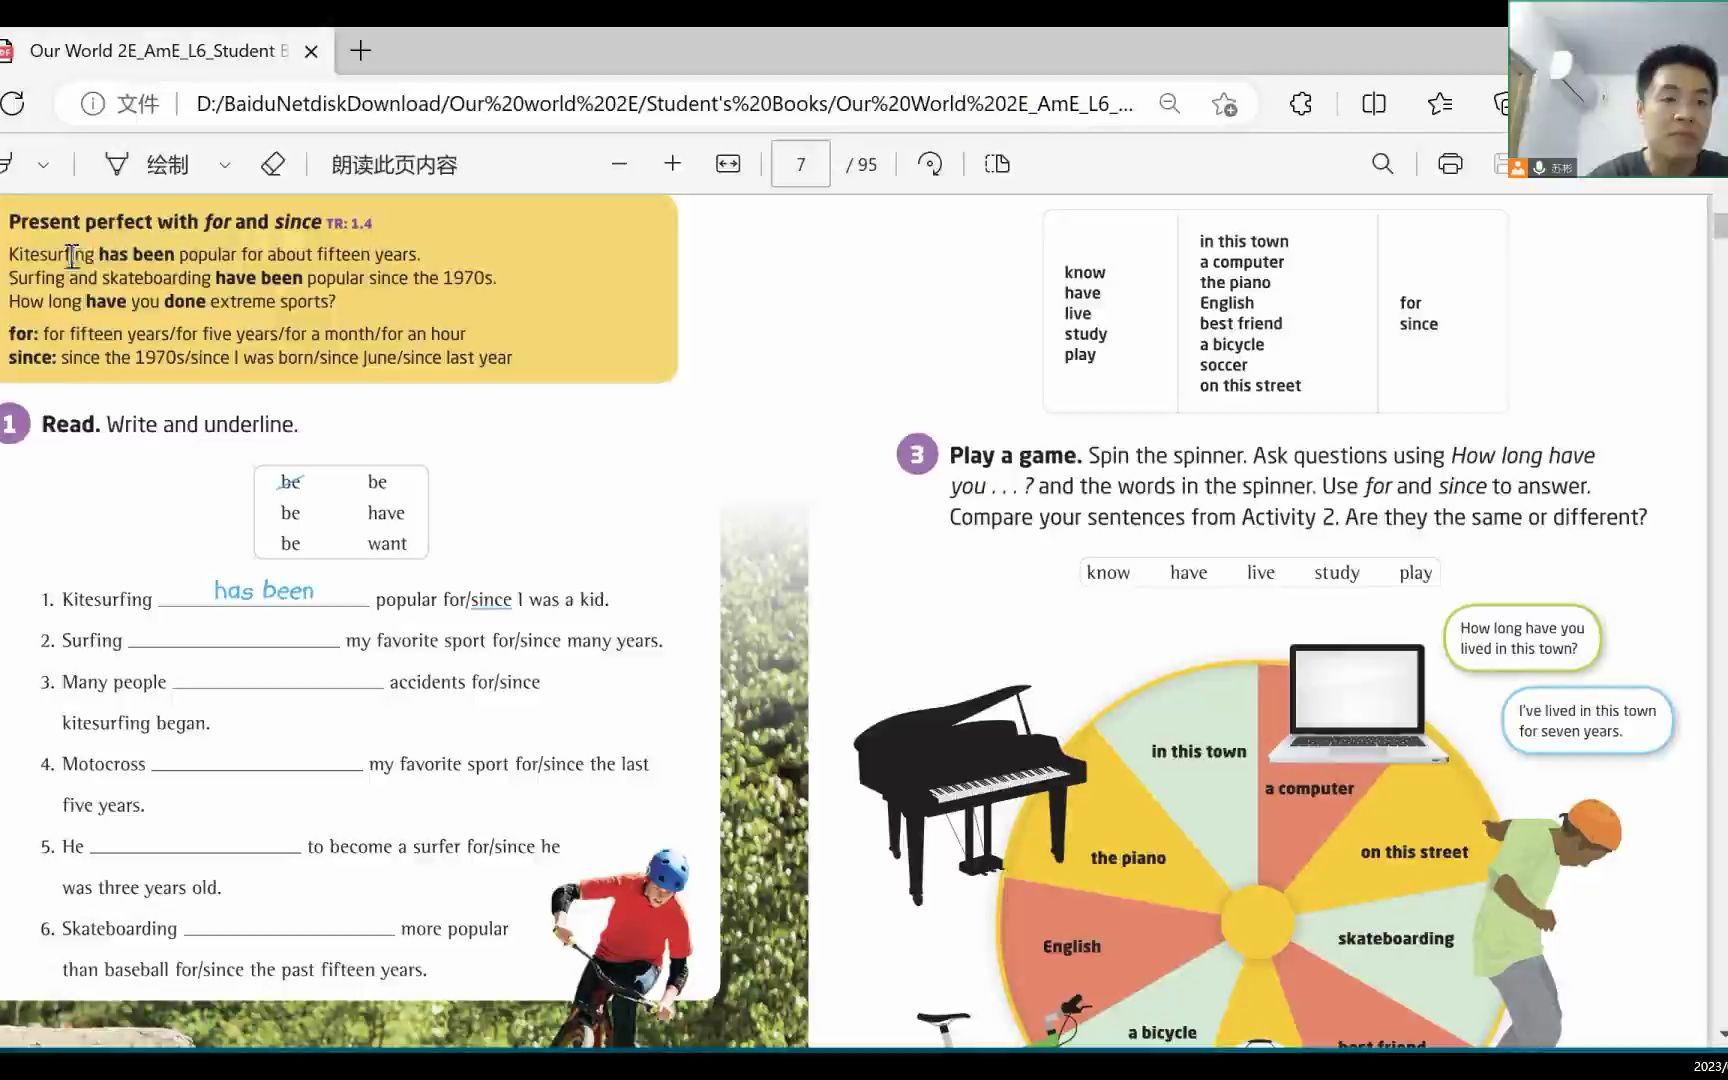Screen dimensions: 1728x1080
Task: Open split screen view icon
Action: pos(1374,104)
